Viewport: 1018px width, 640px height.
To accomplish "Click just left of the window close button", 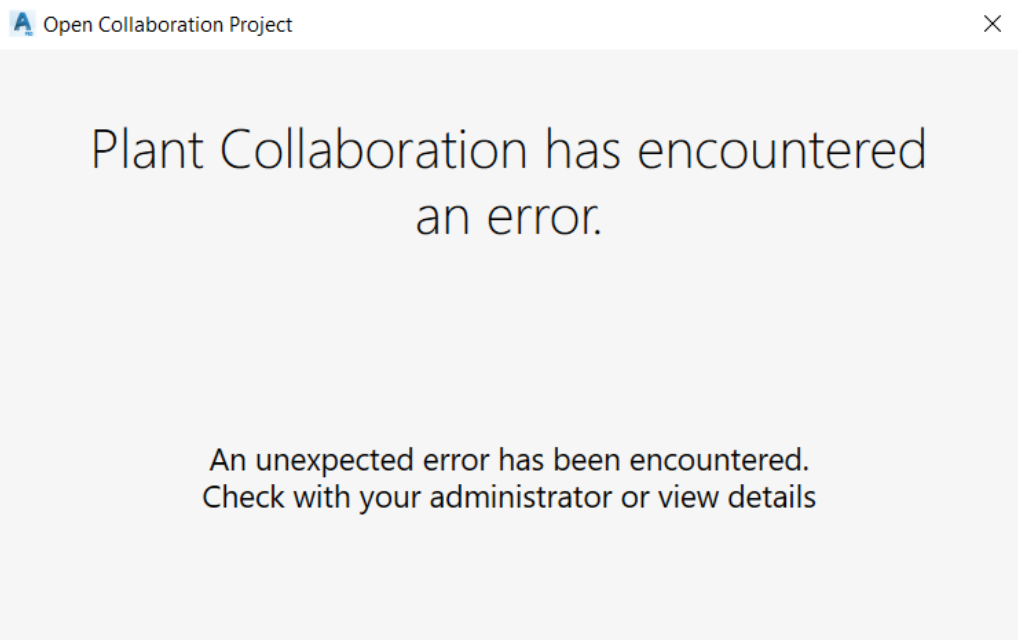I will 955,23.
